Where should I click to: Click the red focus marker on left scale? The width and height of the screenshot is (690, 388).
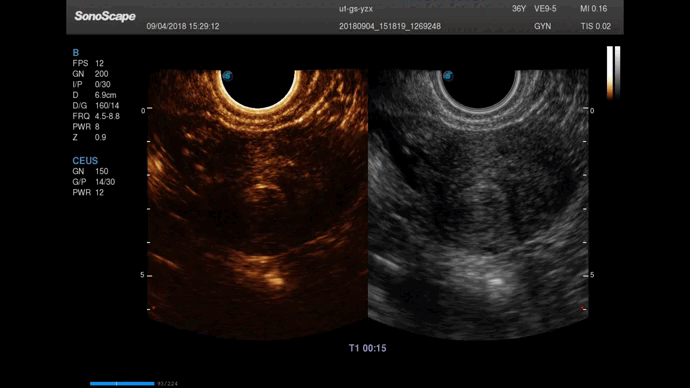(154, 308)
